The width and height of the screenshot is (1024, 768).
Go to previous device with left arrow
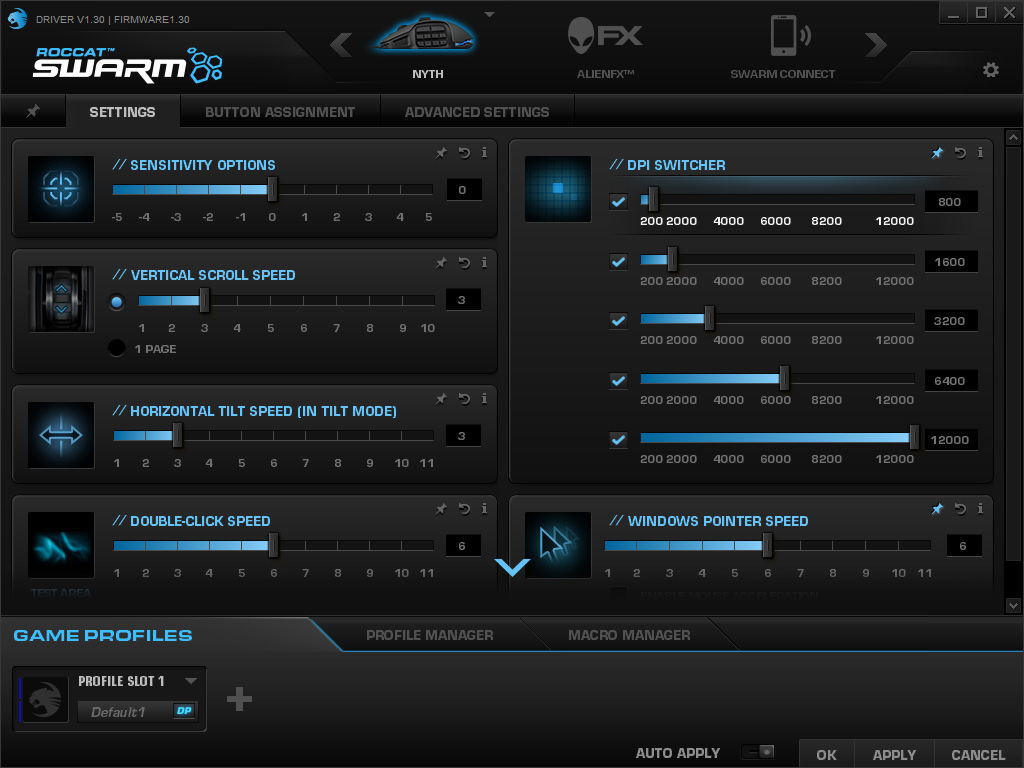click(341, 44)
